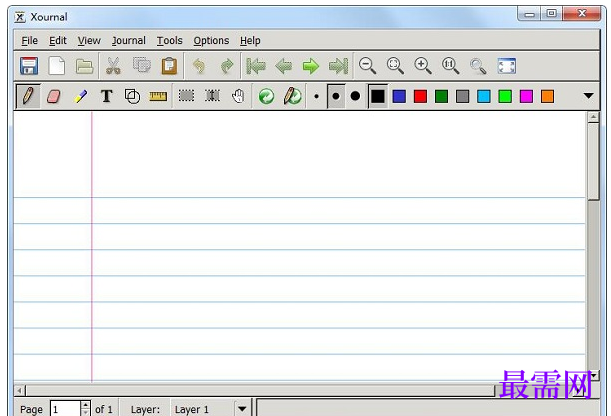
Task: Select the Text tool
Action: click(106, 96)
